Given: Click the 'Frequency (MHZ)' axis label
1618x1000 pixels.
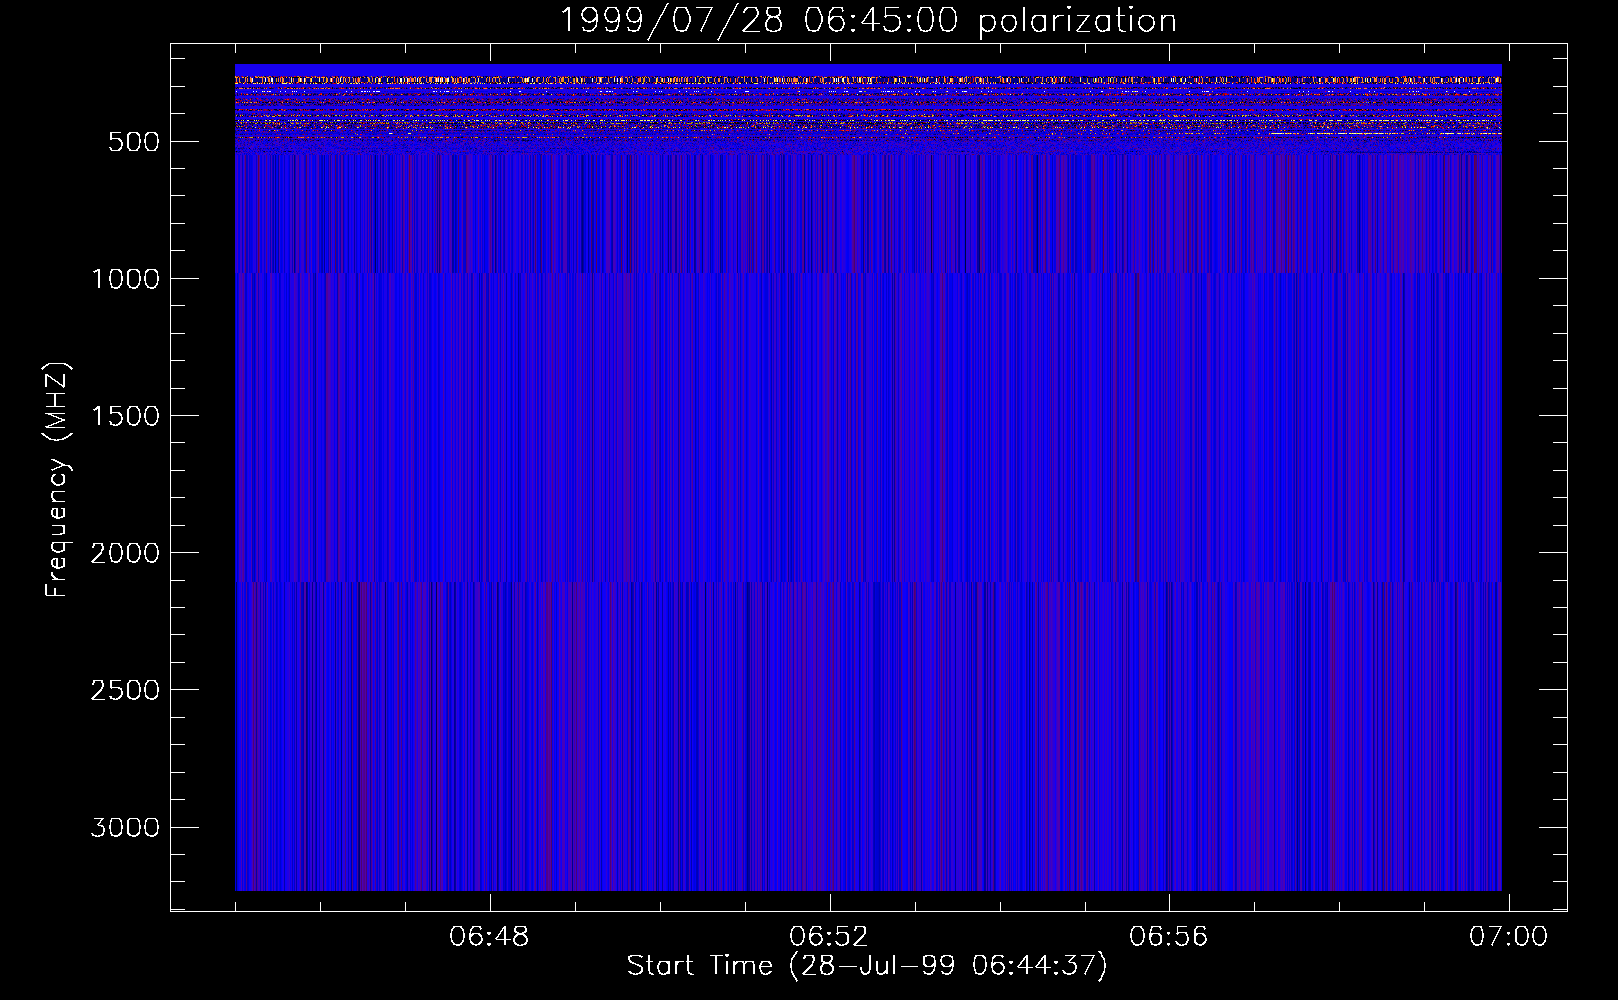Looking at the screenshot, I should (x=57, y=479).
